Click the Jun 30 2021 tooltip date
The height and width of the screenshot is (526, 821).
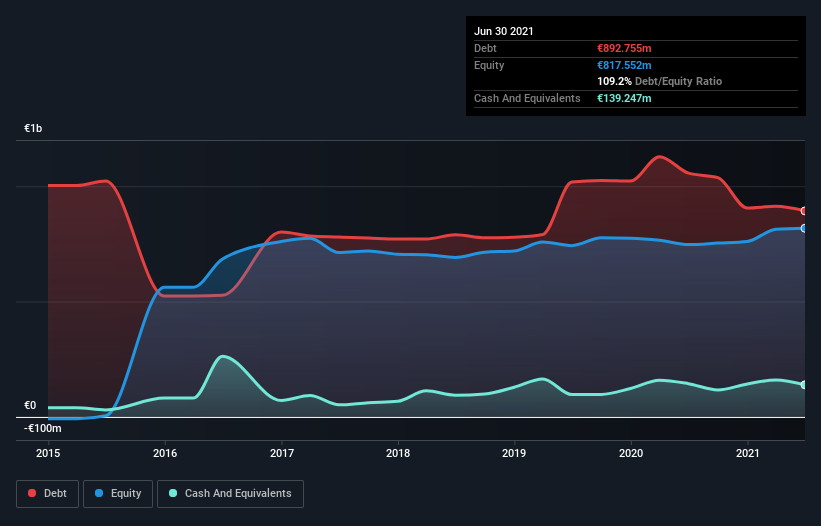(504, 31)
